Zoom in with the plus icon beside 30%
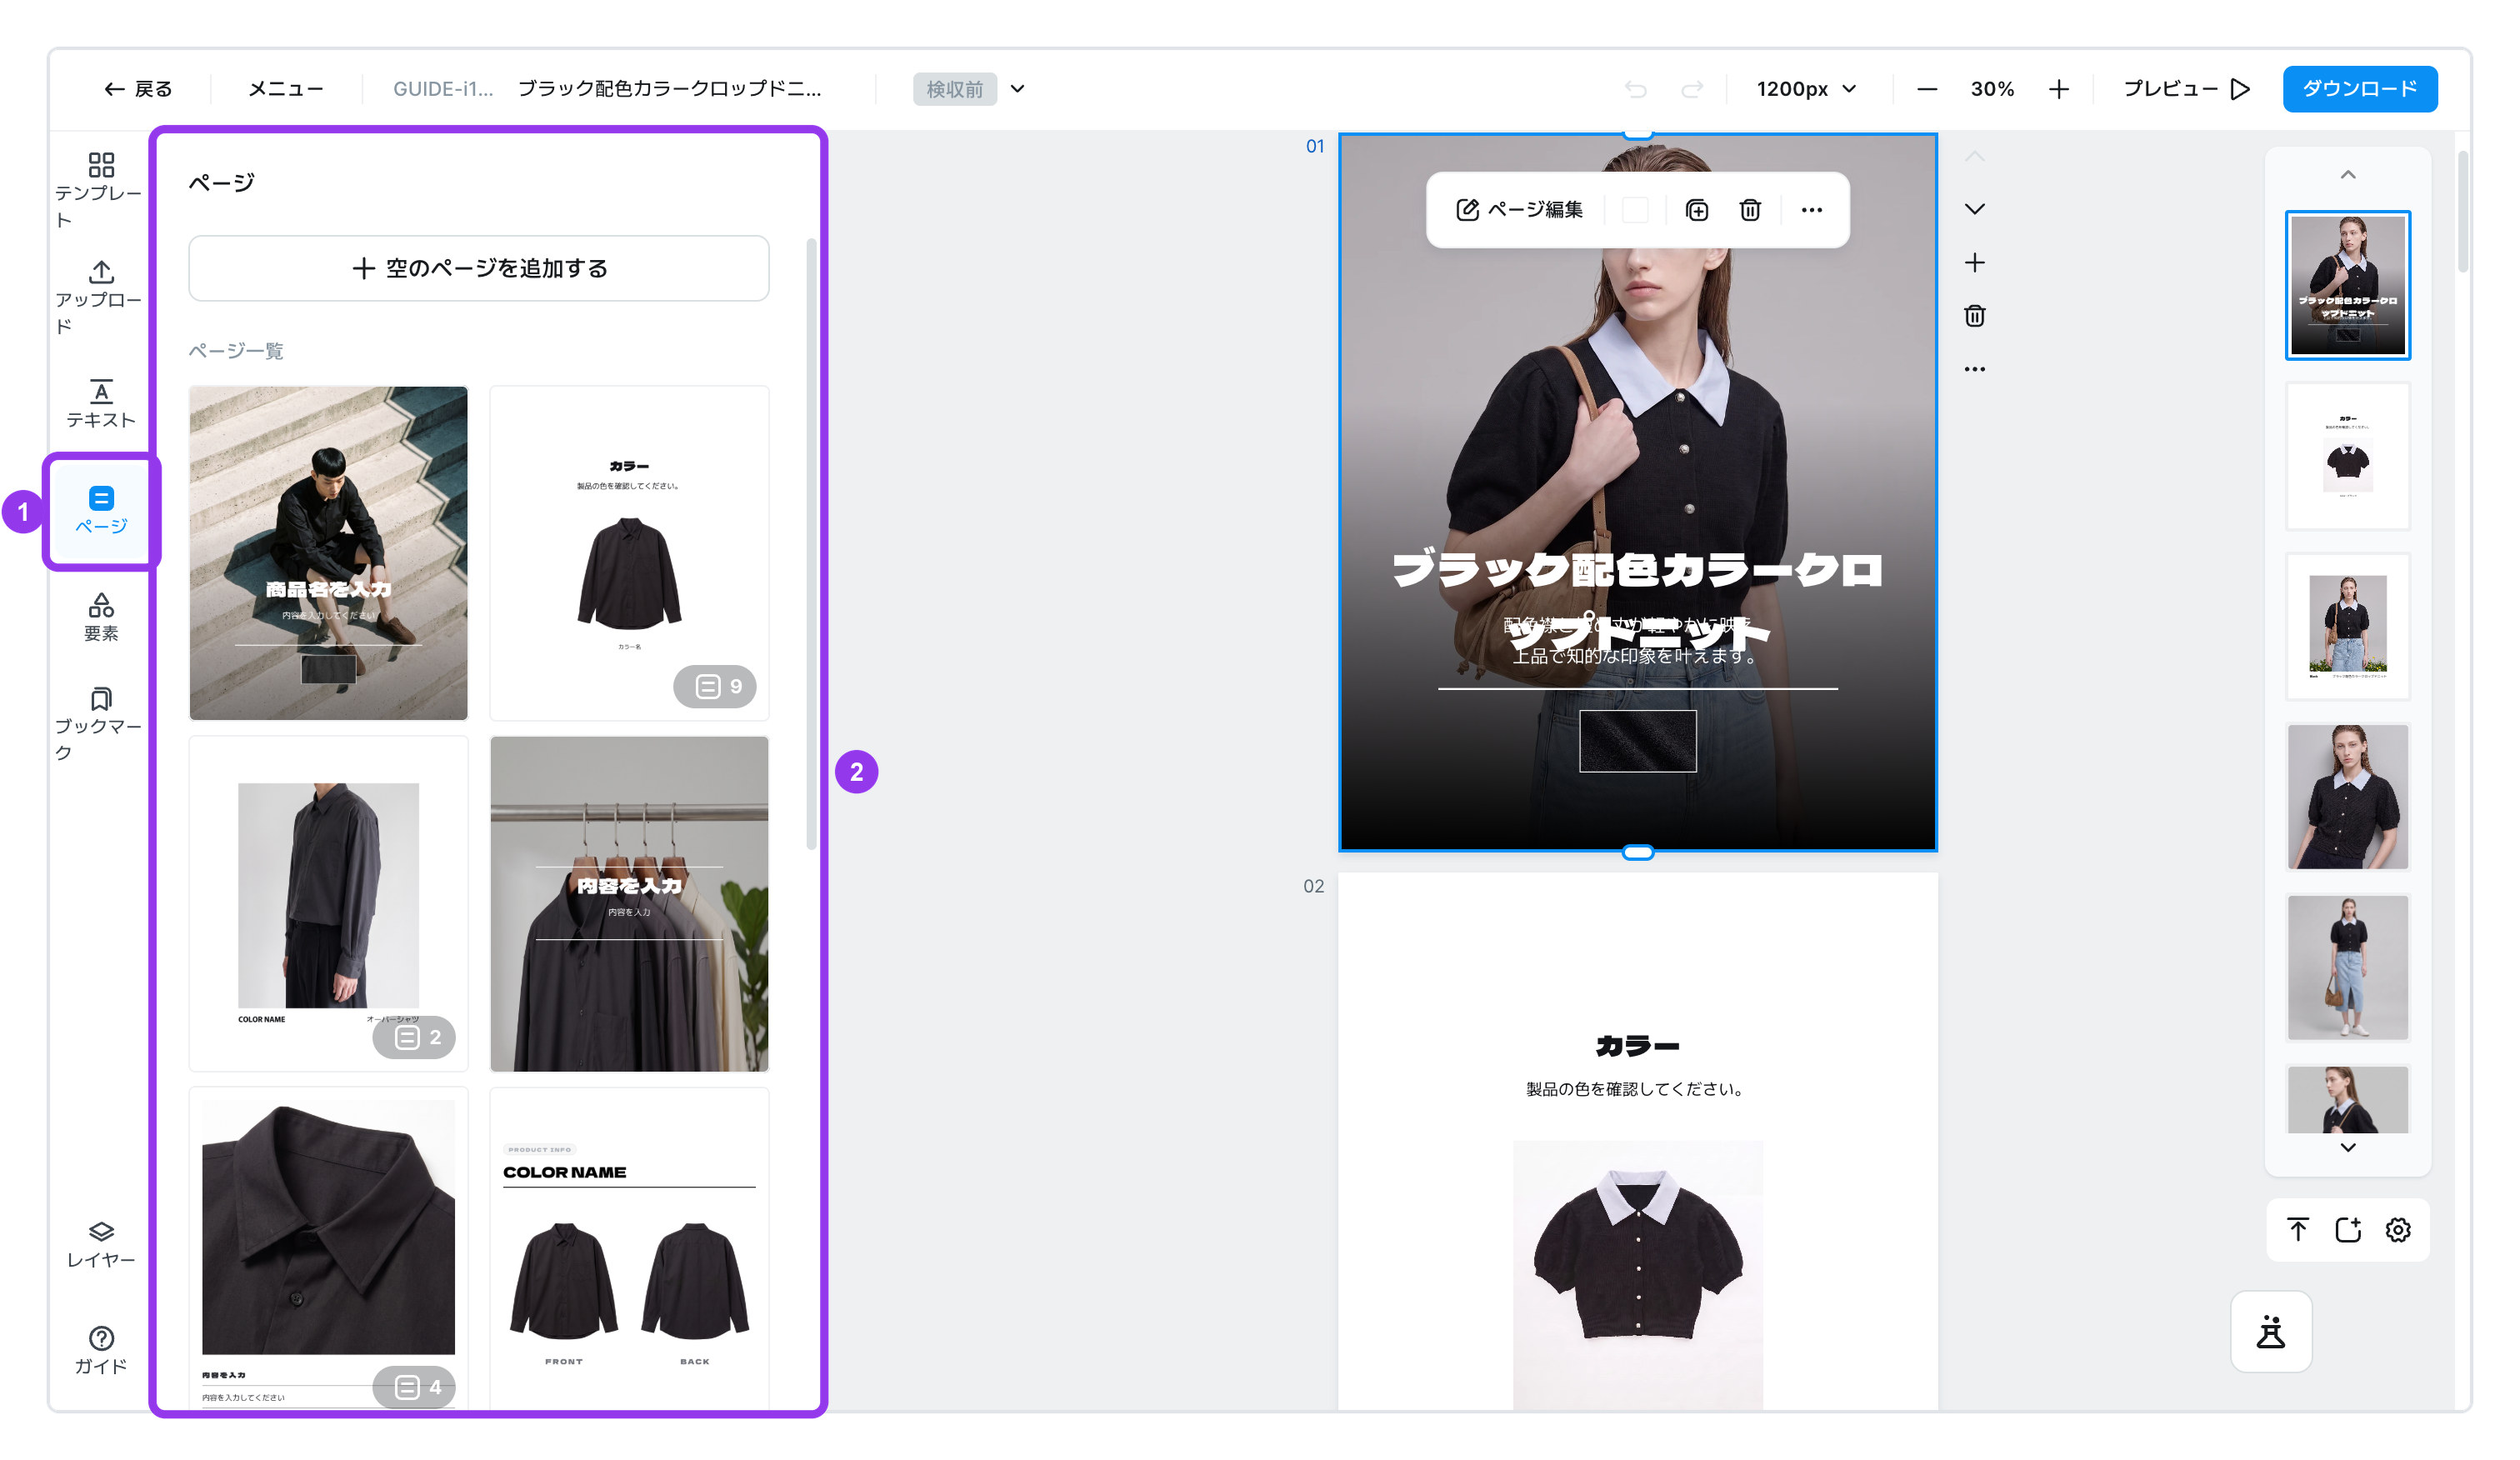This screenshot has width=2520, height=1460. [2058, 89]
